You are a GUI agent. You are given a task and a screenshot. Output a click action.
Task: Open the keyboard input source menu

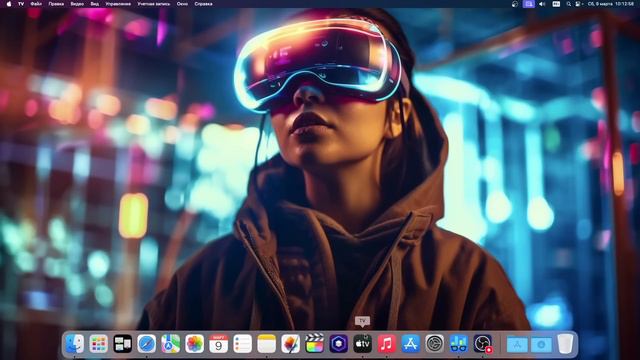[x=556, y=4]
